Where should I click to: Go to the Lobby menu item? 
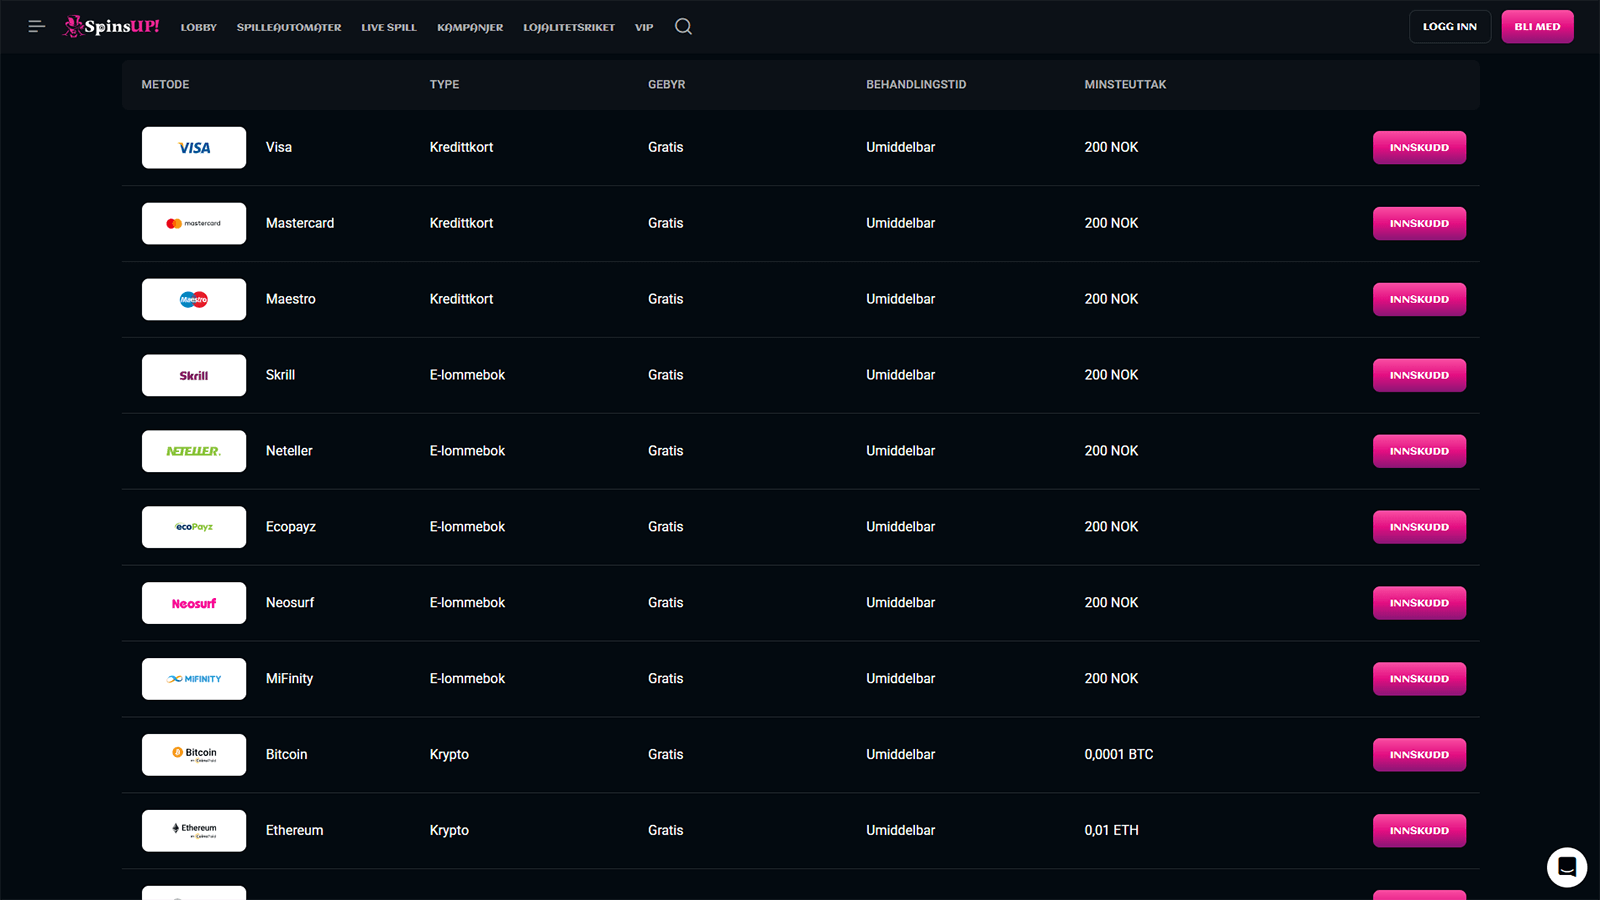click(199, 28)
